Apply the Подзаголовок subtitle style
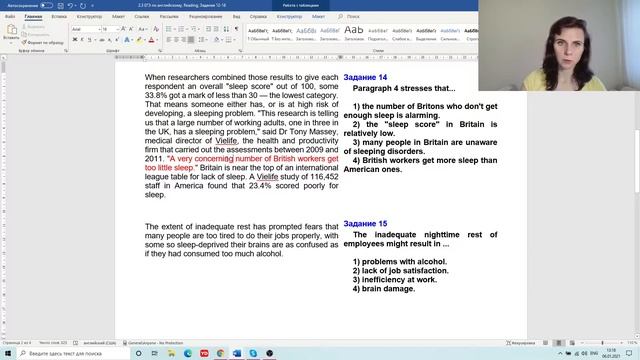640x360 pixels. [378, 34]
